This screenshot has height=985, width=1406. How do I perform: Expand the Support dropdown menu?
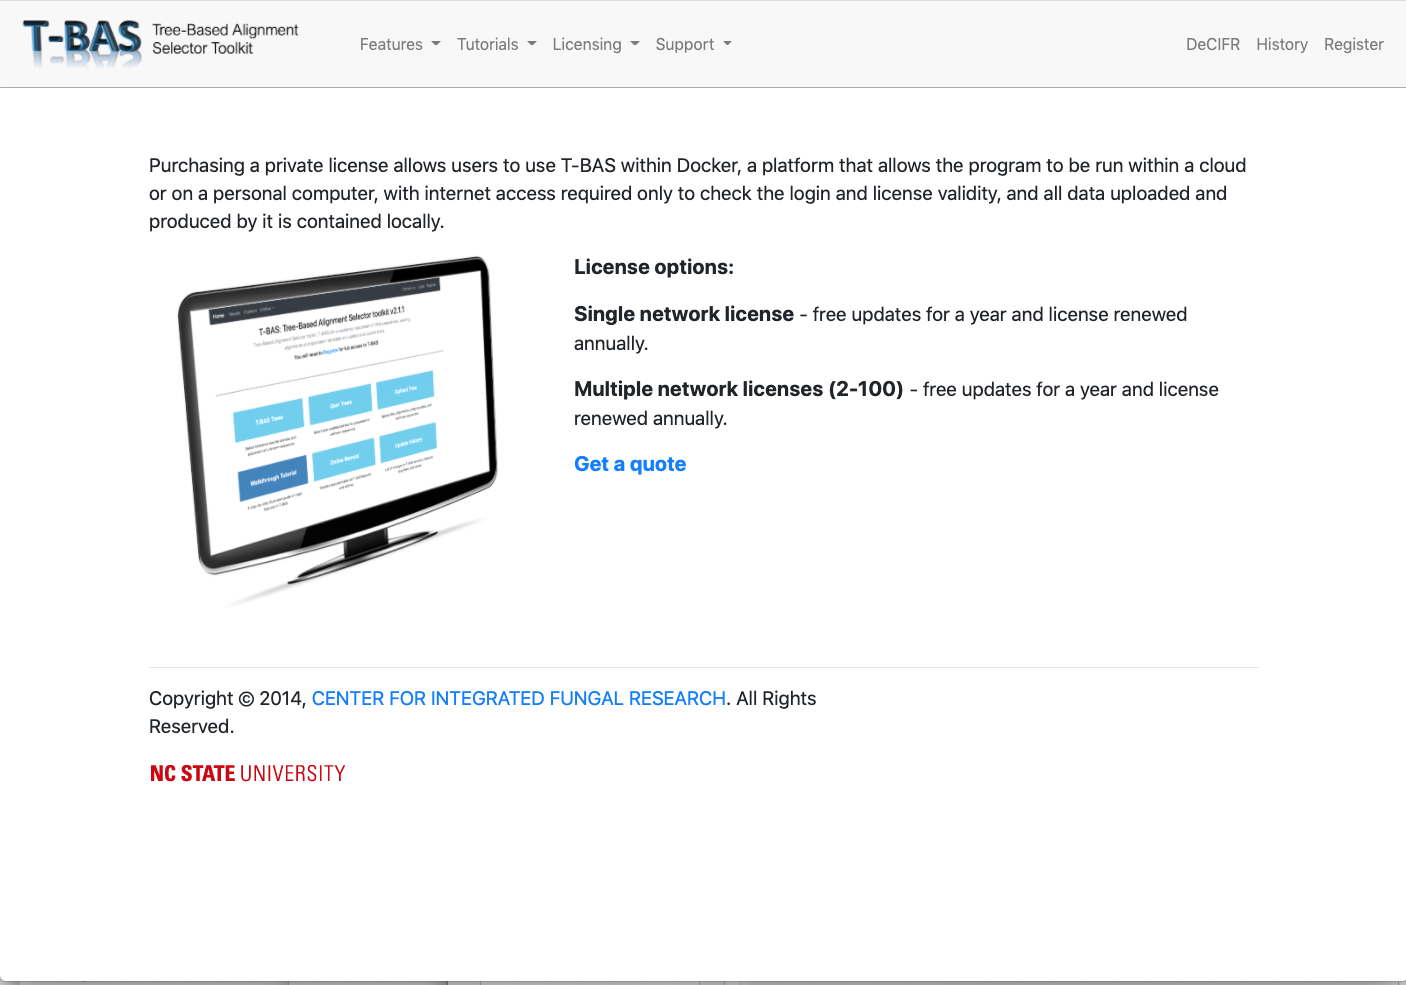[694, 44]
